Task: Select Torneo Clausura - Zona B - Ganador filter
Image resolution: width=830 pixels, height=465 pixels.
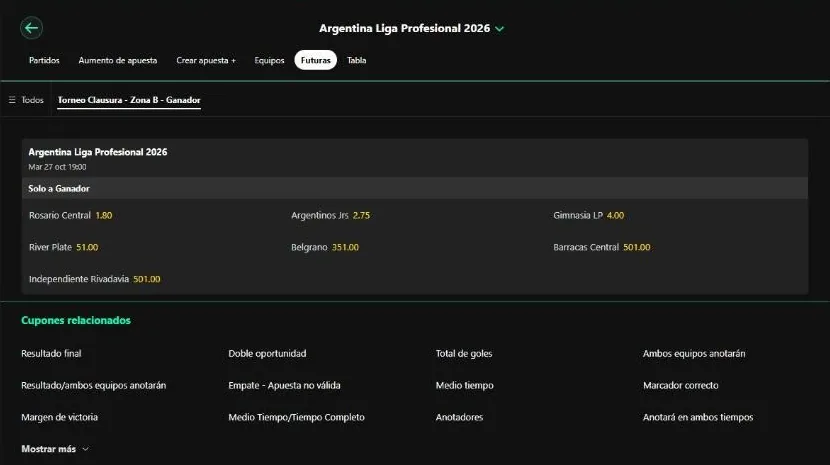Action: point(129,100)
